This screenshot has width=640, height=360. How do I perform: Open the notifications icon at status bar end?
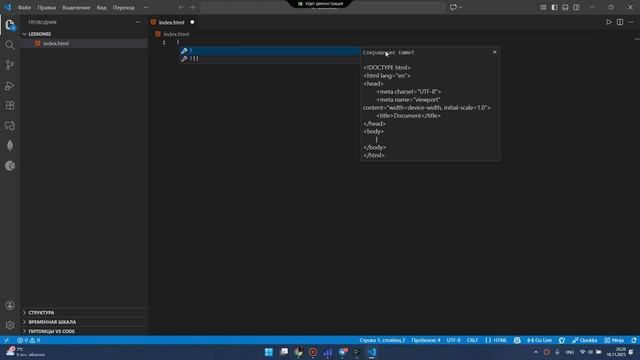[633, 340]
